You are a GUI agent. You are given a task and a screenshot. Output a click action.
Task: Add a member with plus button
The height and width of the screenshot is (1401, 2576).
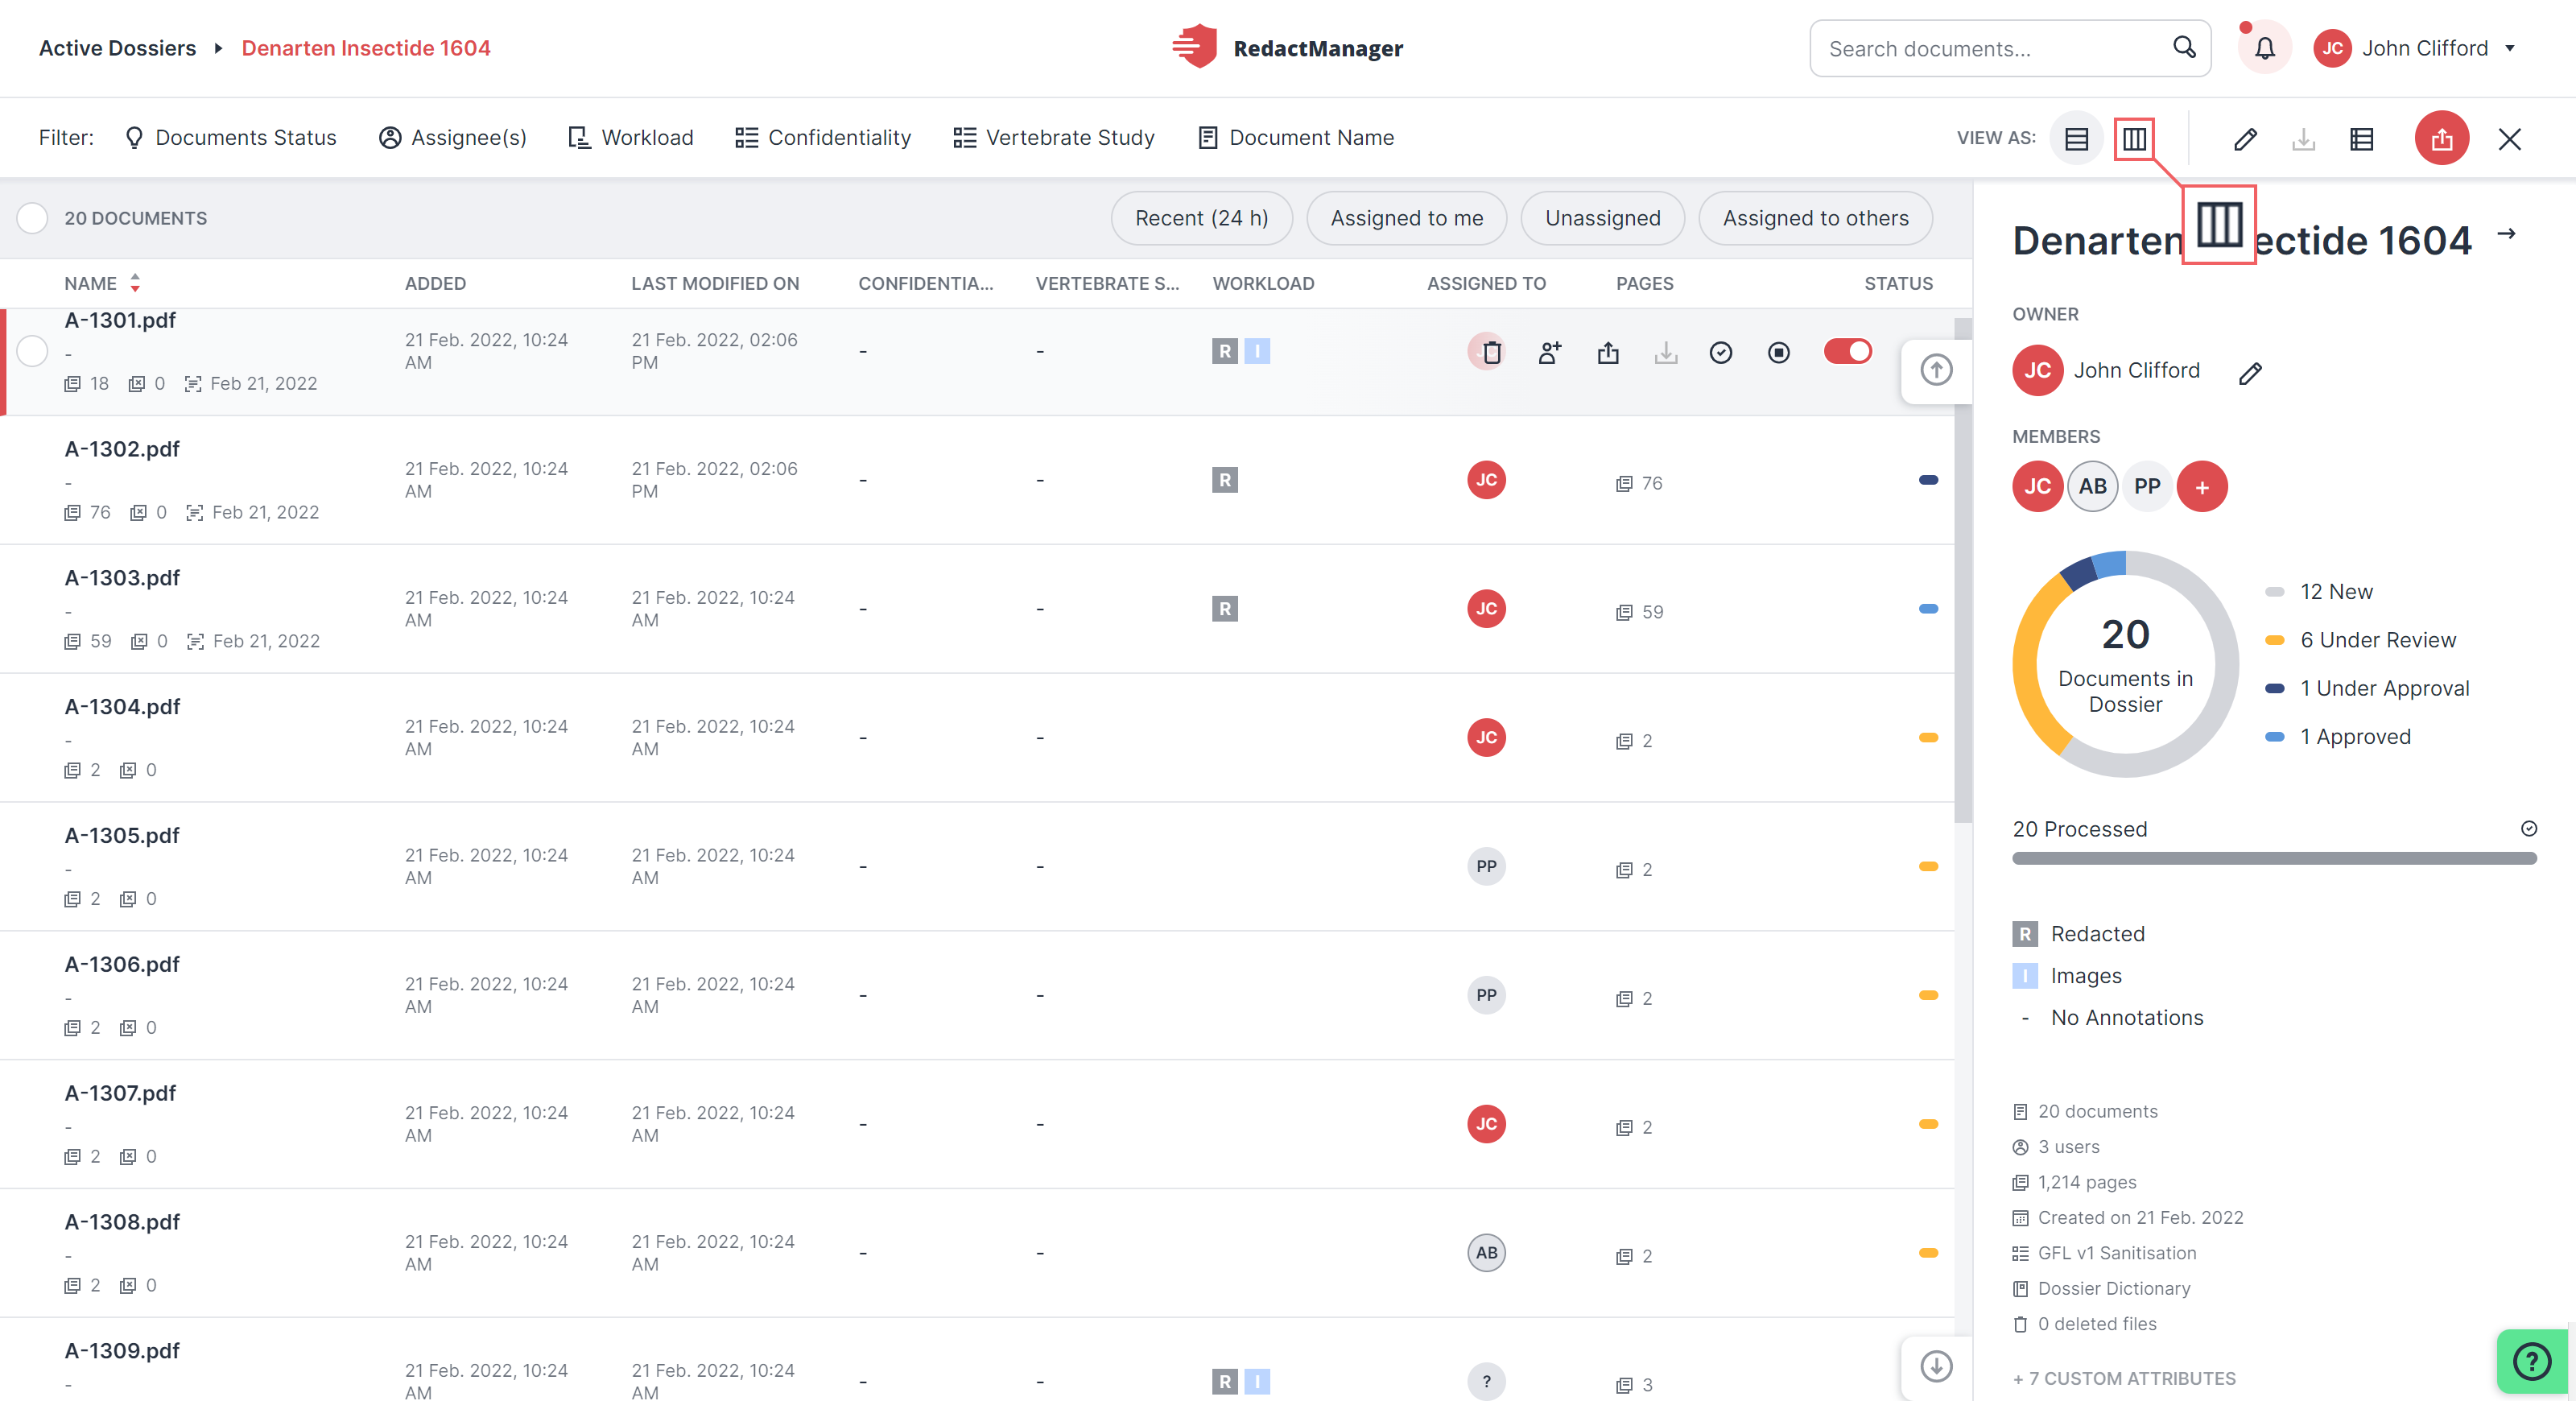coord(2202,487)
